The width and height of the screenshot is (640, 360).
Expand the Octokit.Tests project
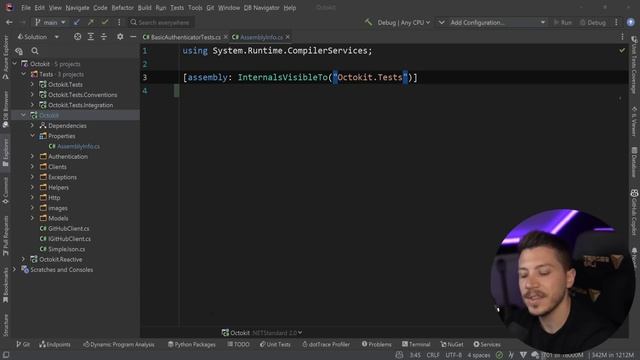tap(32, 84)
